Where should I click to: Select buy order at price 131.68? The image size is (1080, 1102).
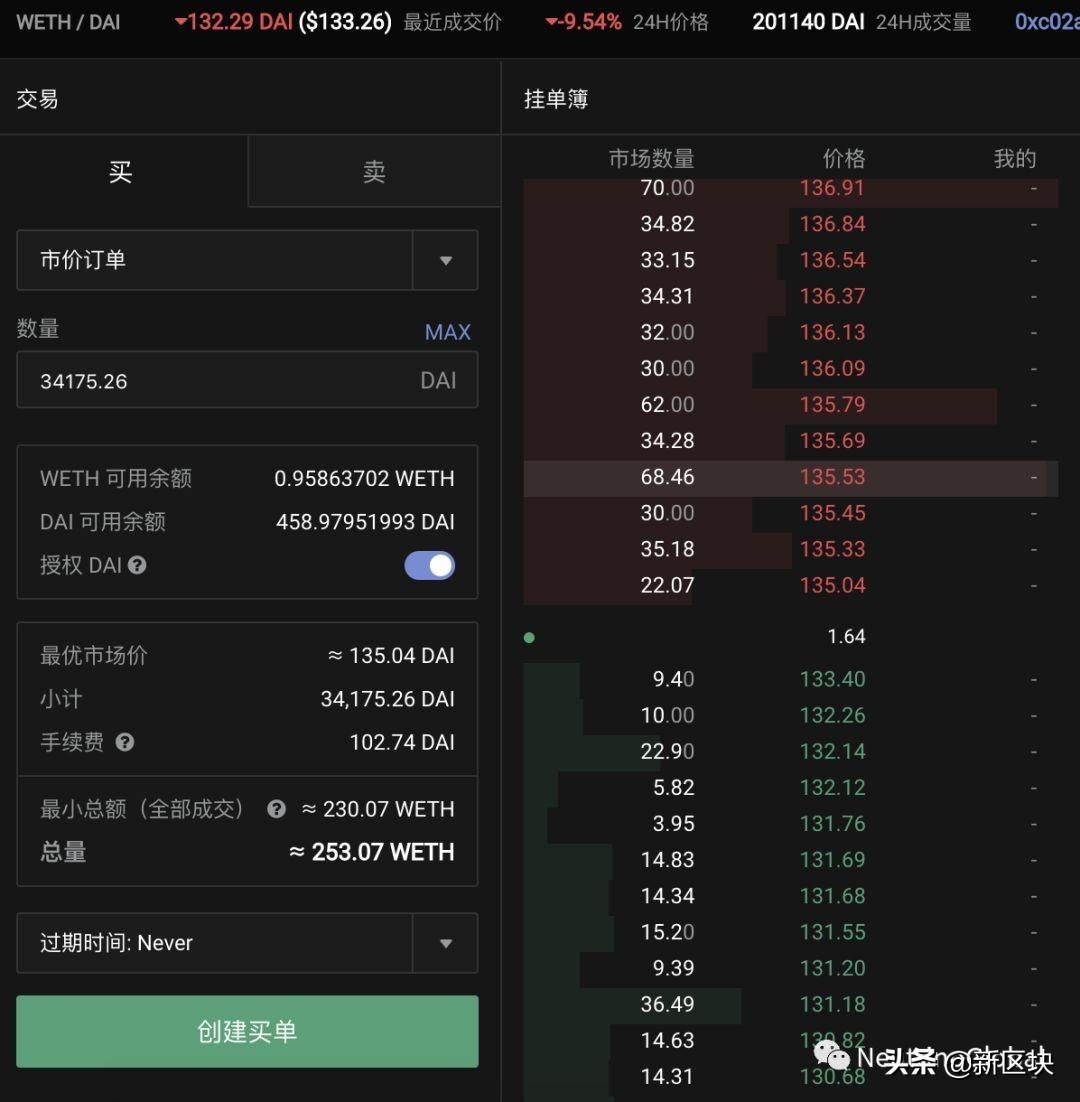point(791,896)
